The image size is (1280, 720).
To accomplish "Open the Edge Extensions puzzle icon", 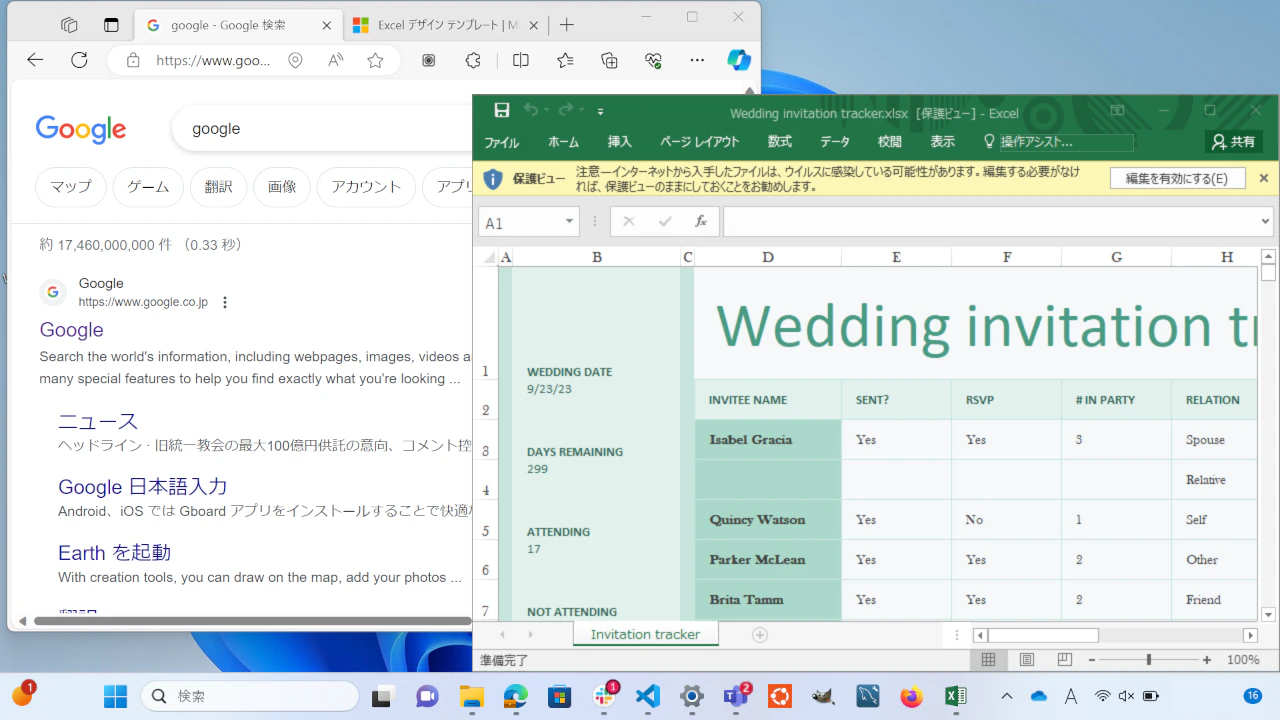I will (473, 60).
